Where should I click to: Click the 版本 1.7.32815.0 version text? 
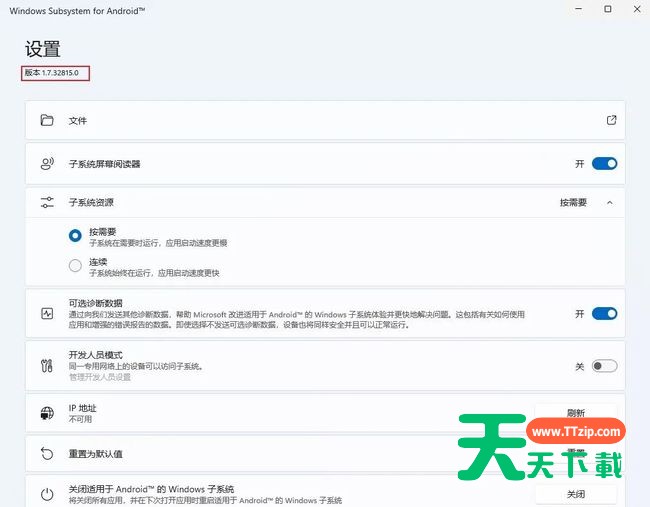[51, 73]
